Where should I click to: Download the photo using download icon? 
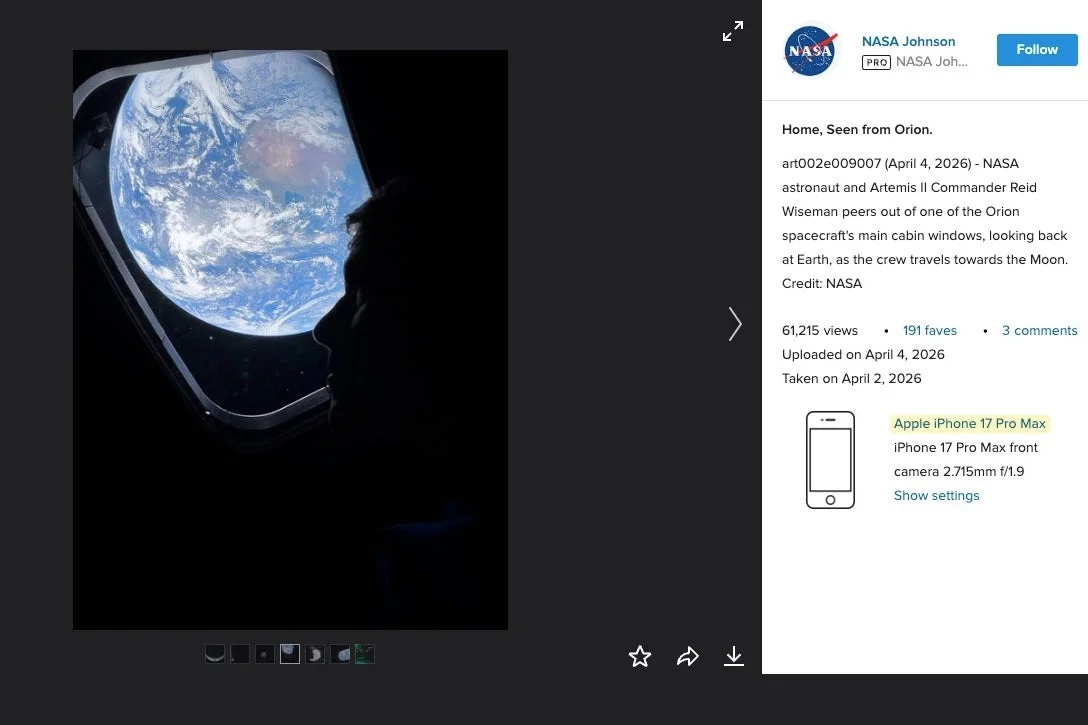click(734, 656)
